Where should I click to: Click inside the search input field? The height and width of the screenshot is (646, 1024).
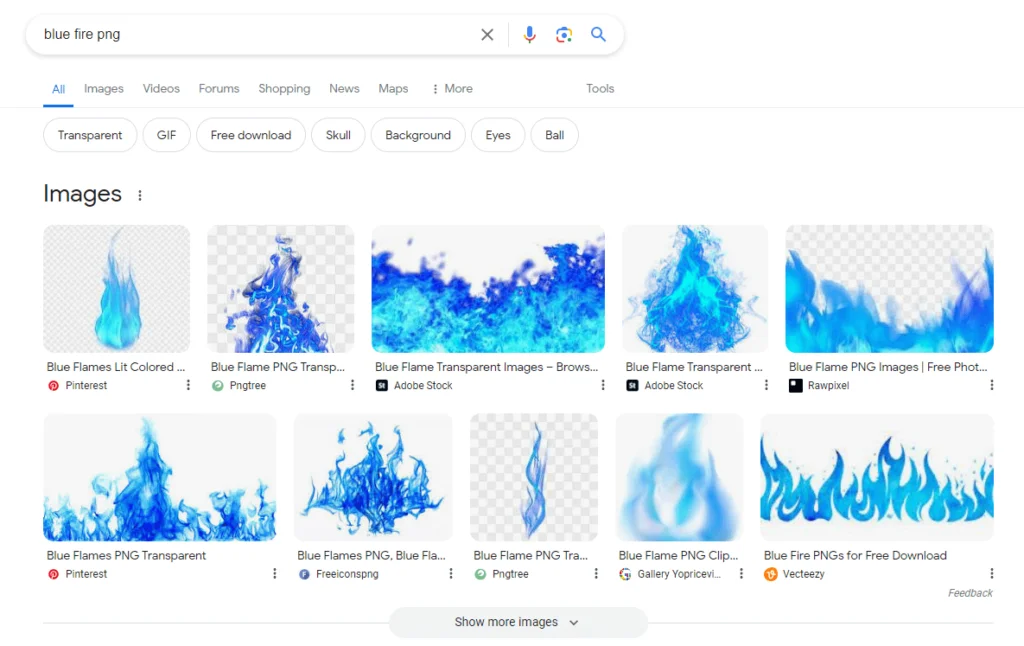coord(250,35)
